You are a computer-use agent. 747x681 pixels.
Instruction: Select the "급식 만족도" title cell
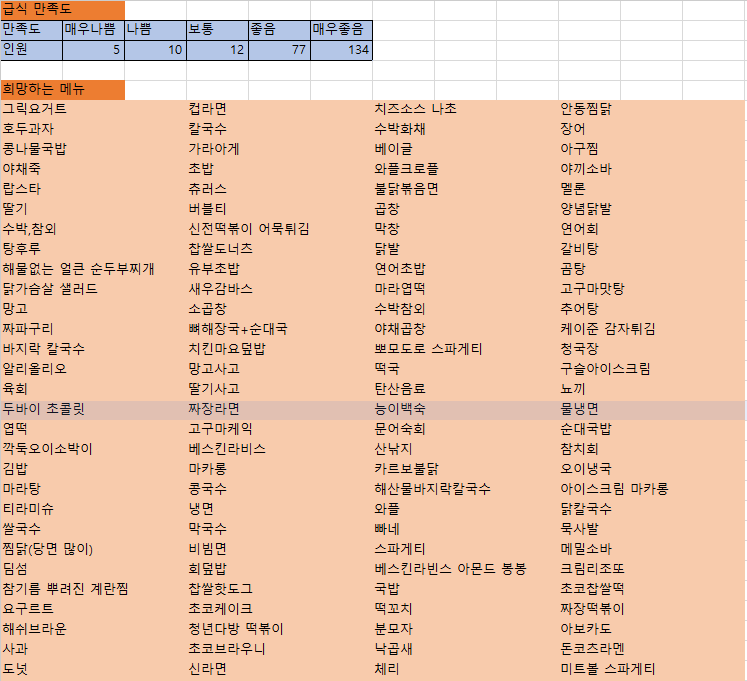[62, 9]
